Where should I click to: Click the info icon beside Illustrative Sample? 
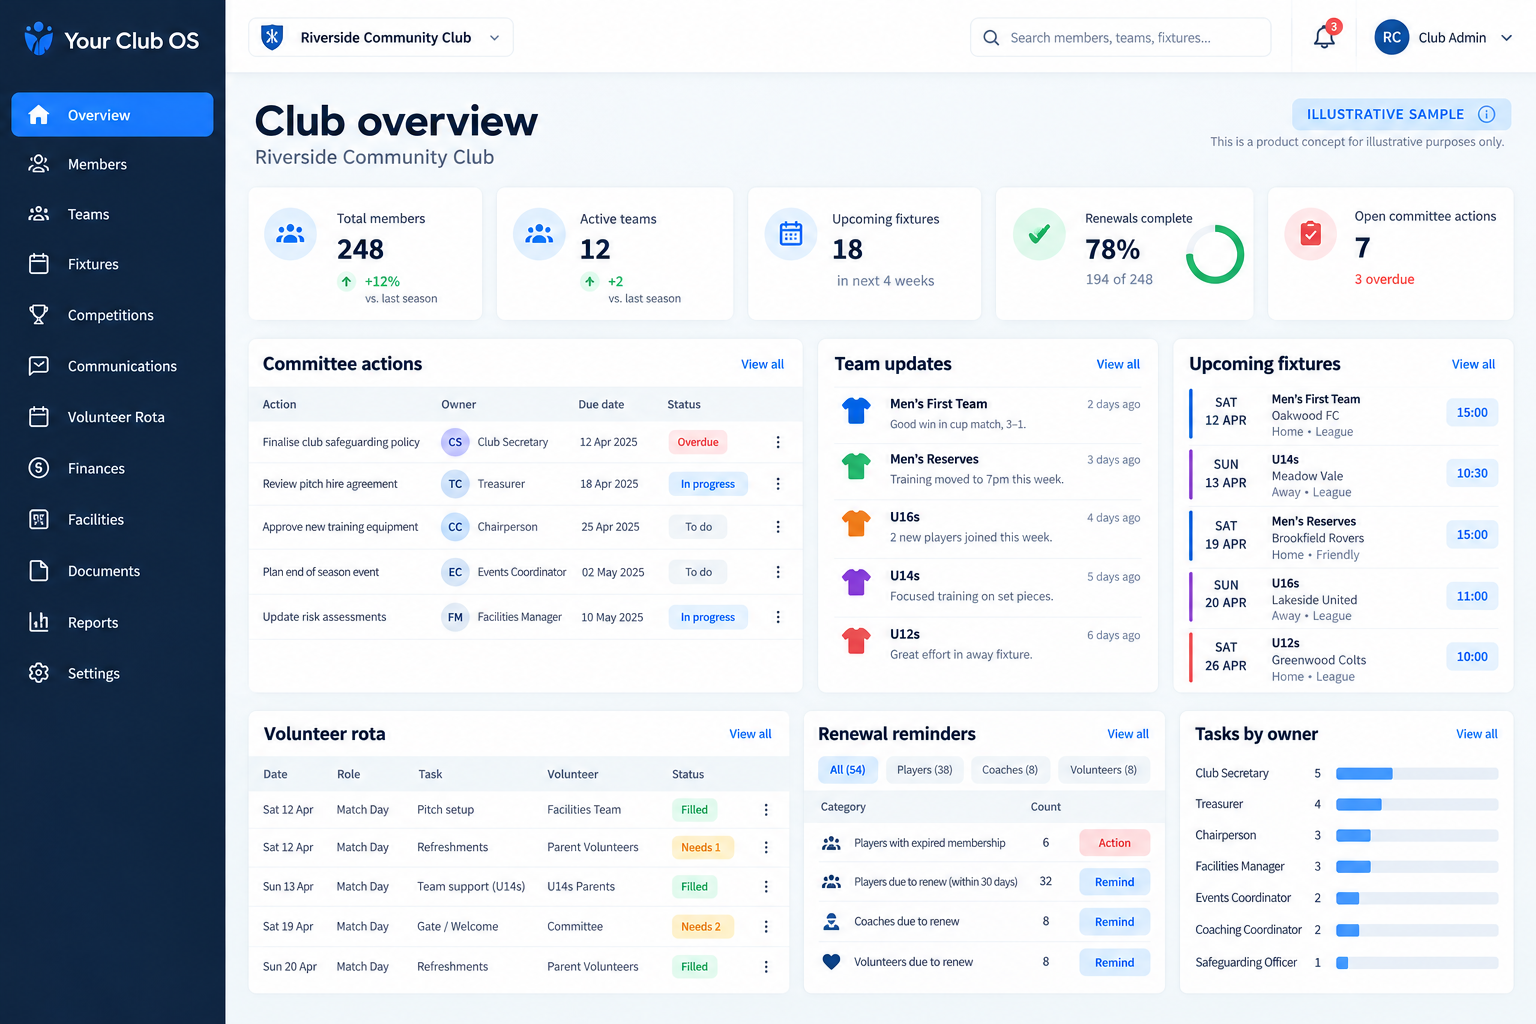[1487, 114]
